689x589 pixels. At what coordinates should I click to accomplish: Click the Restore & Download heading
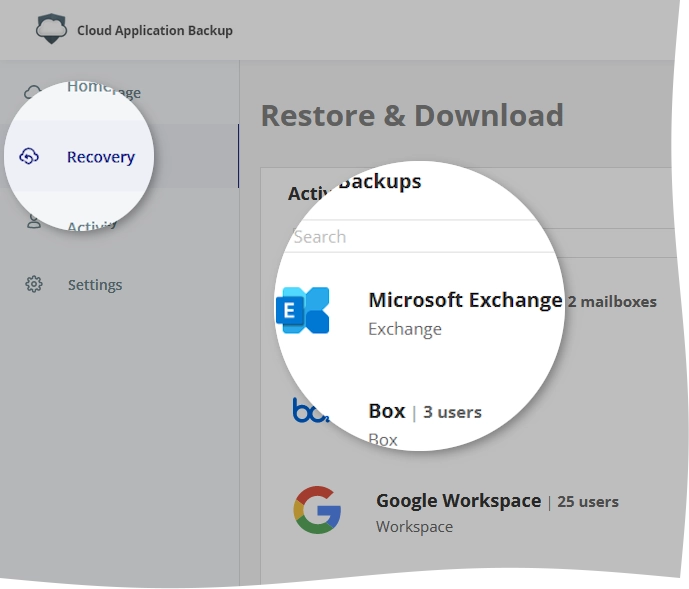coord(412,116)
